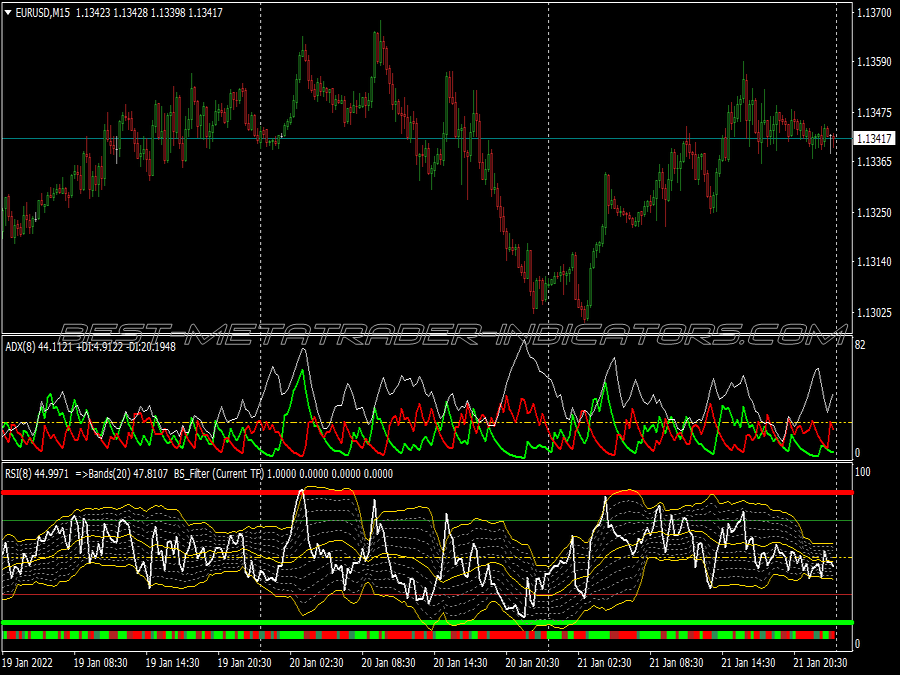Select the 20 Jan 02:30 time label
This screenshot has width=900, height=675.
tap(316, 662)
